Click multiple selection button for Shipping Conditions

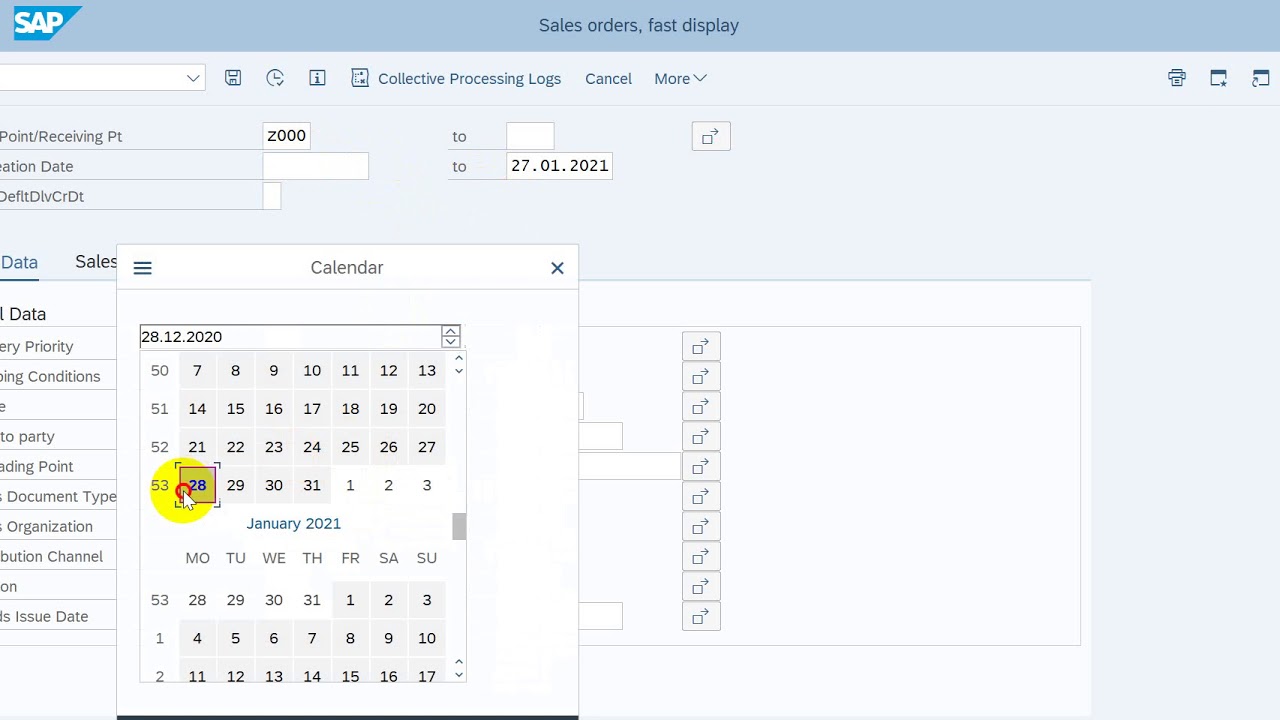pyautogui.click(x=701, y=376)
